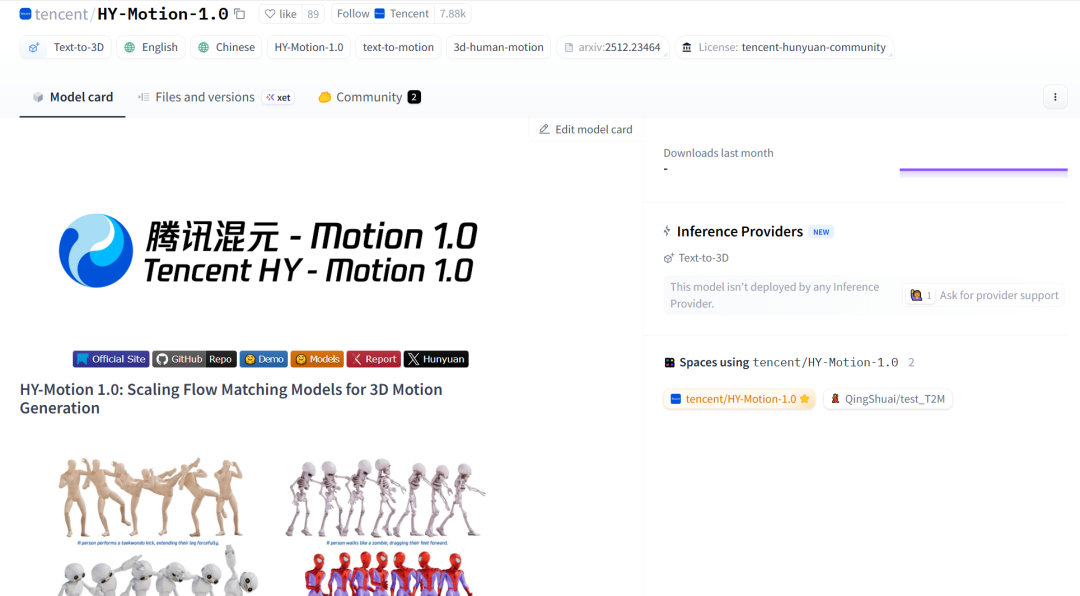This screenshot has height=596, width=1080.
Task: Click the Text-to-3D label under Inference Providers
Action: pyautogui.click(x=703, y=258)
